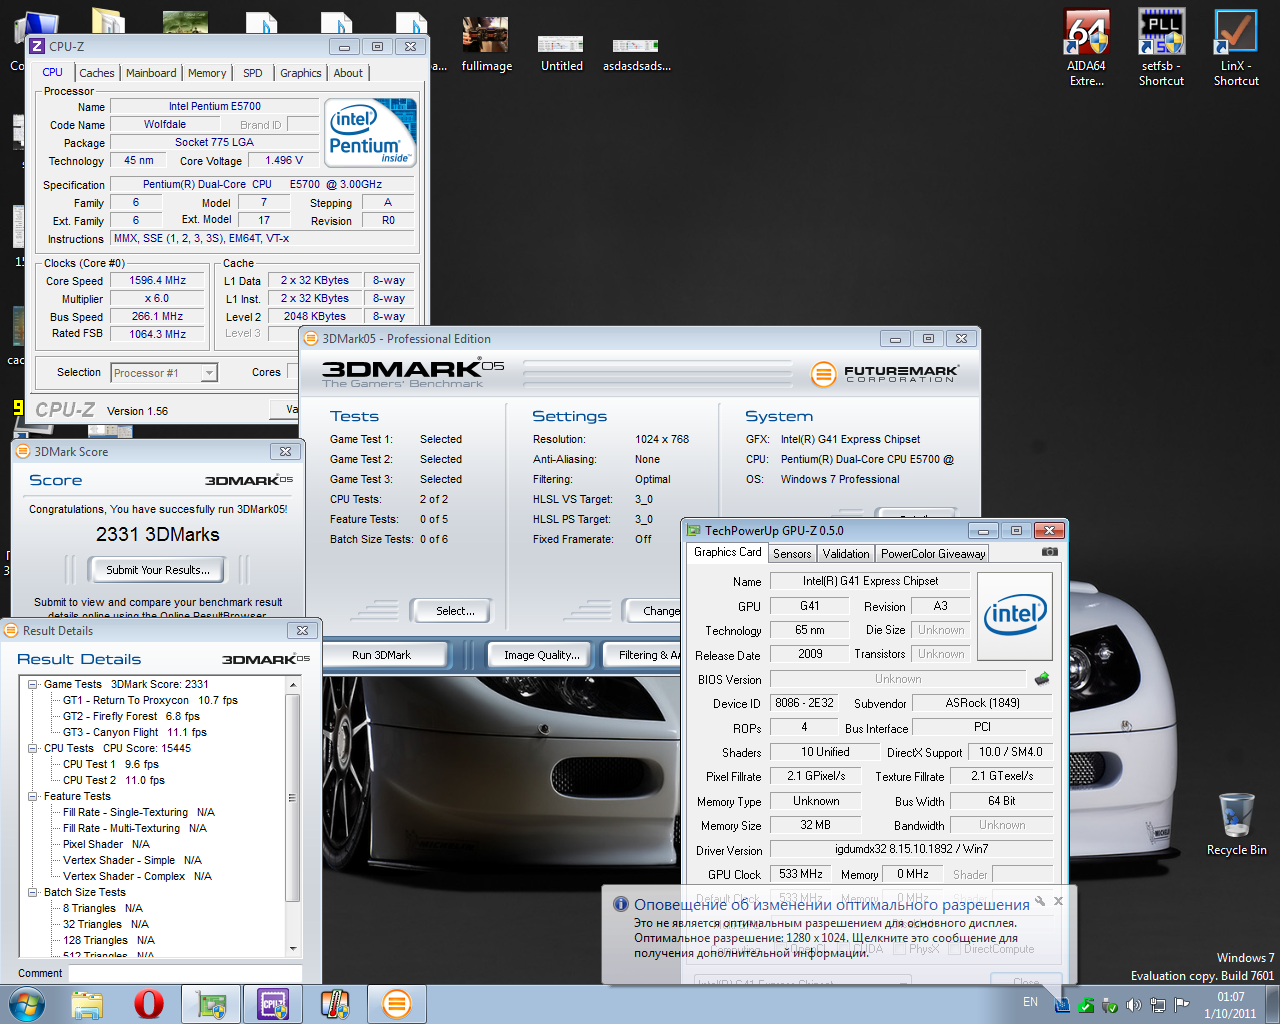Open the About tab in CPU-Z
The height and width of the screenshot is (1024, 1280).
(x=348, y=73)
